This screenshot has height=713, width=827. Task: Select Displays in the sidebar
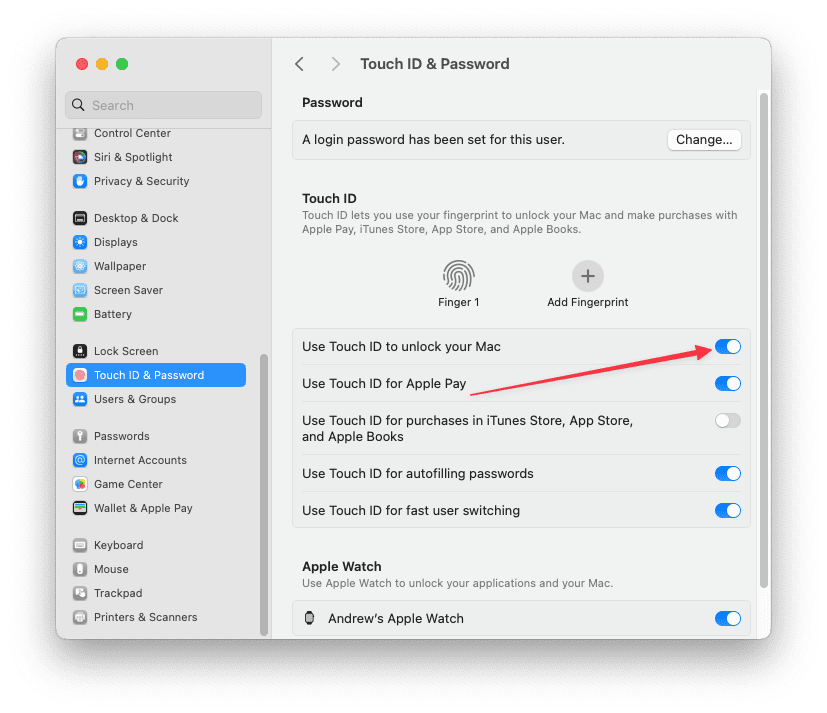pyautogui.click(x=156, y=242)
